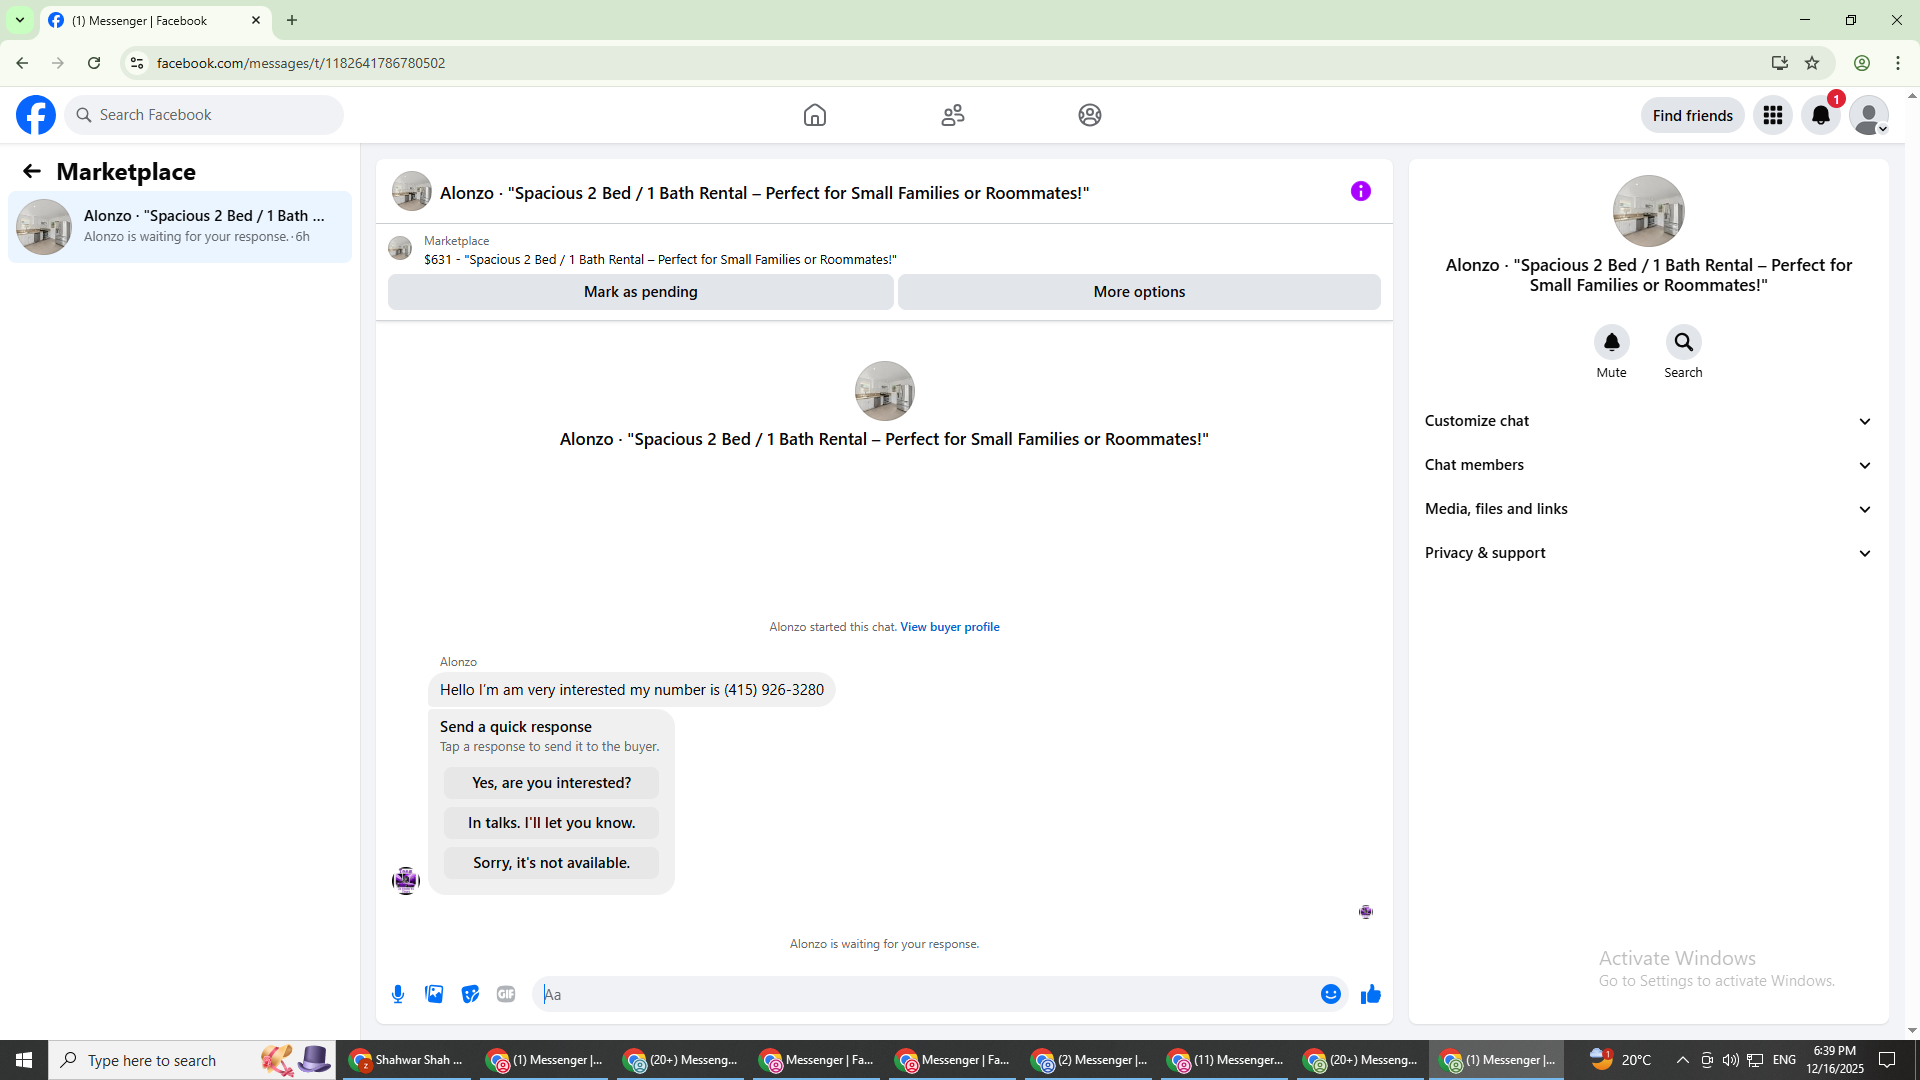Open weather widget showing 20°C
The image size is (1920, 1080).
tap(1620, 1060)
